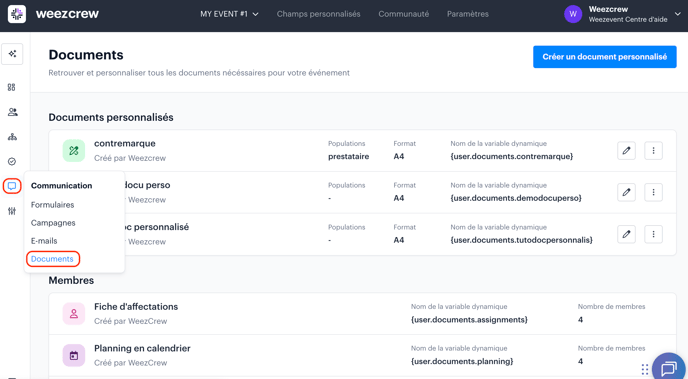This screenshot has height=379, width=688.
Task: Open more options for tuto doc personnalisé
Action: [x=653, y=234]
